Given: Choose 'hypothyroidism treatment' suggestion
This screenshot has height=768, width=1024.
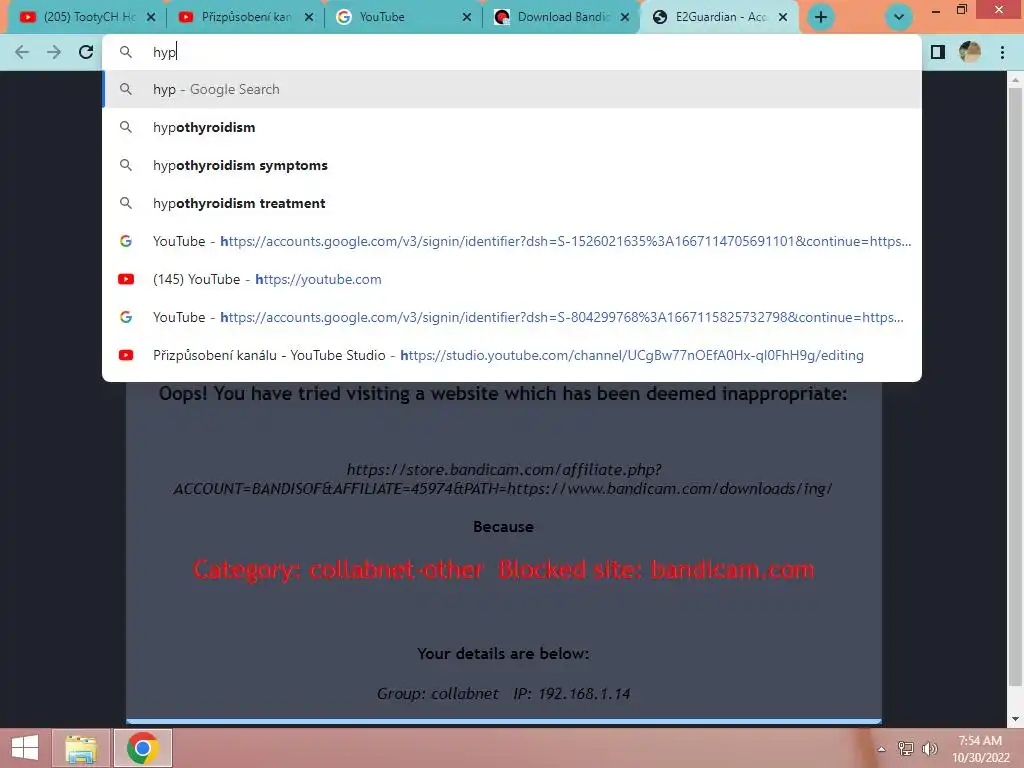Looking at the screenshot, I should pyautogui.click(x=512, y=203).
